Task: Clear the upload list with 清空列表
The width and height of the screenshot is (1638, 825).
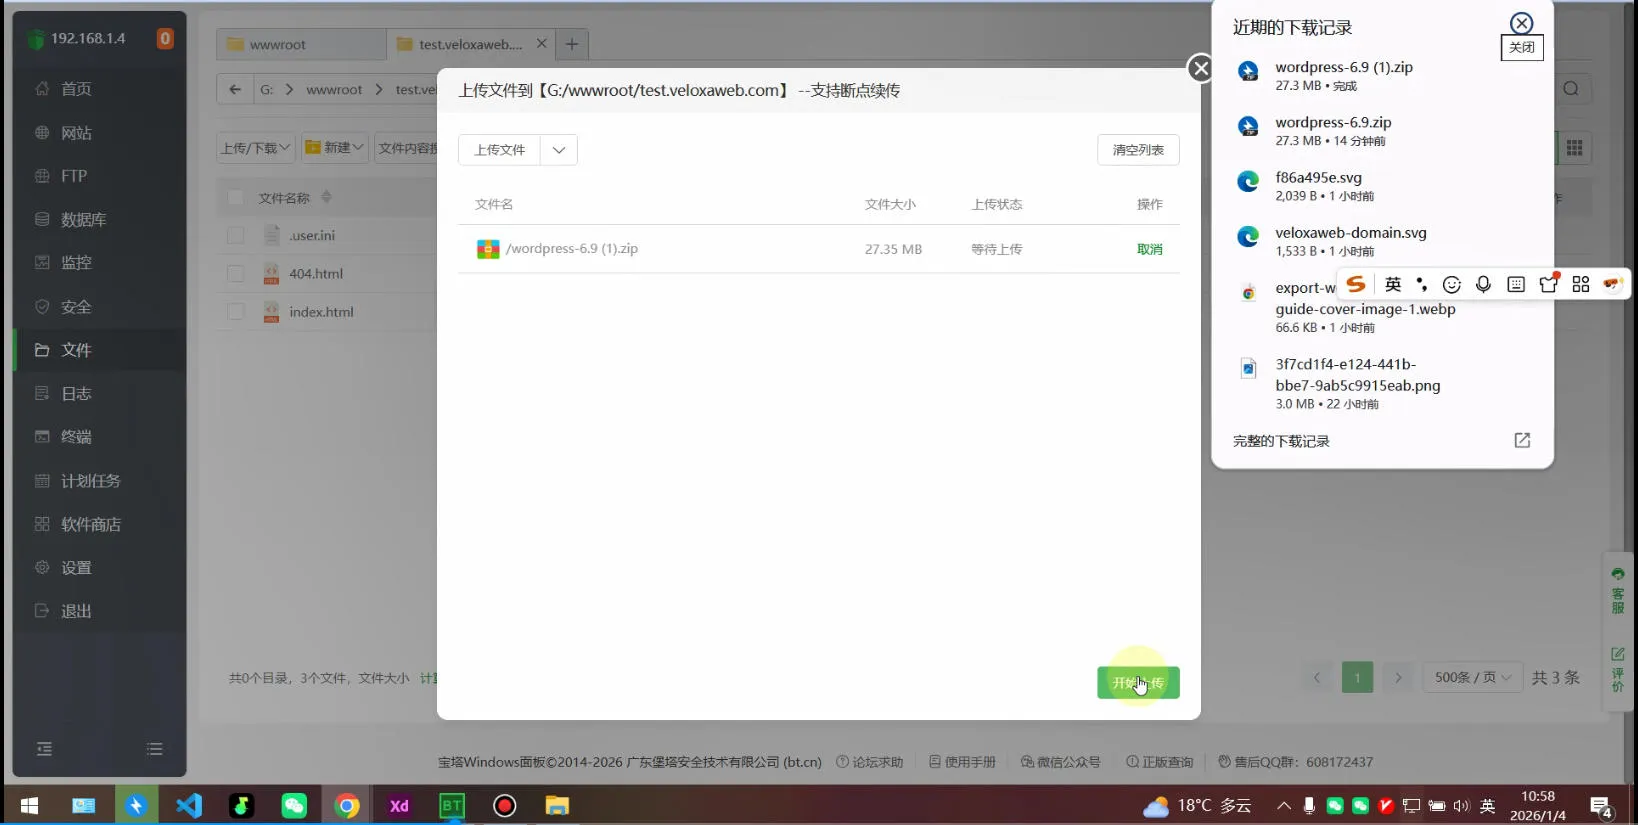Action: [1138, 150]
